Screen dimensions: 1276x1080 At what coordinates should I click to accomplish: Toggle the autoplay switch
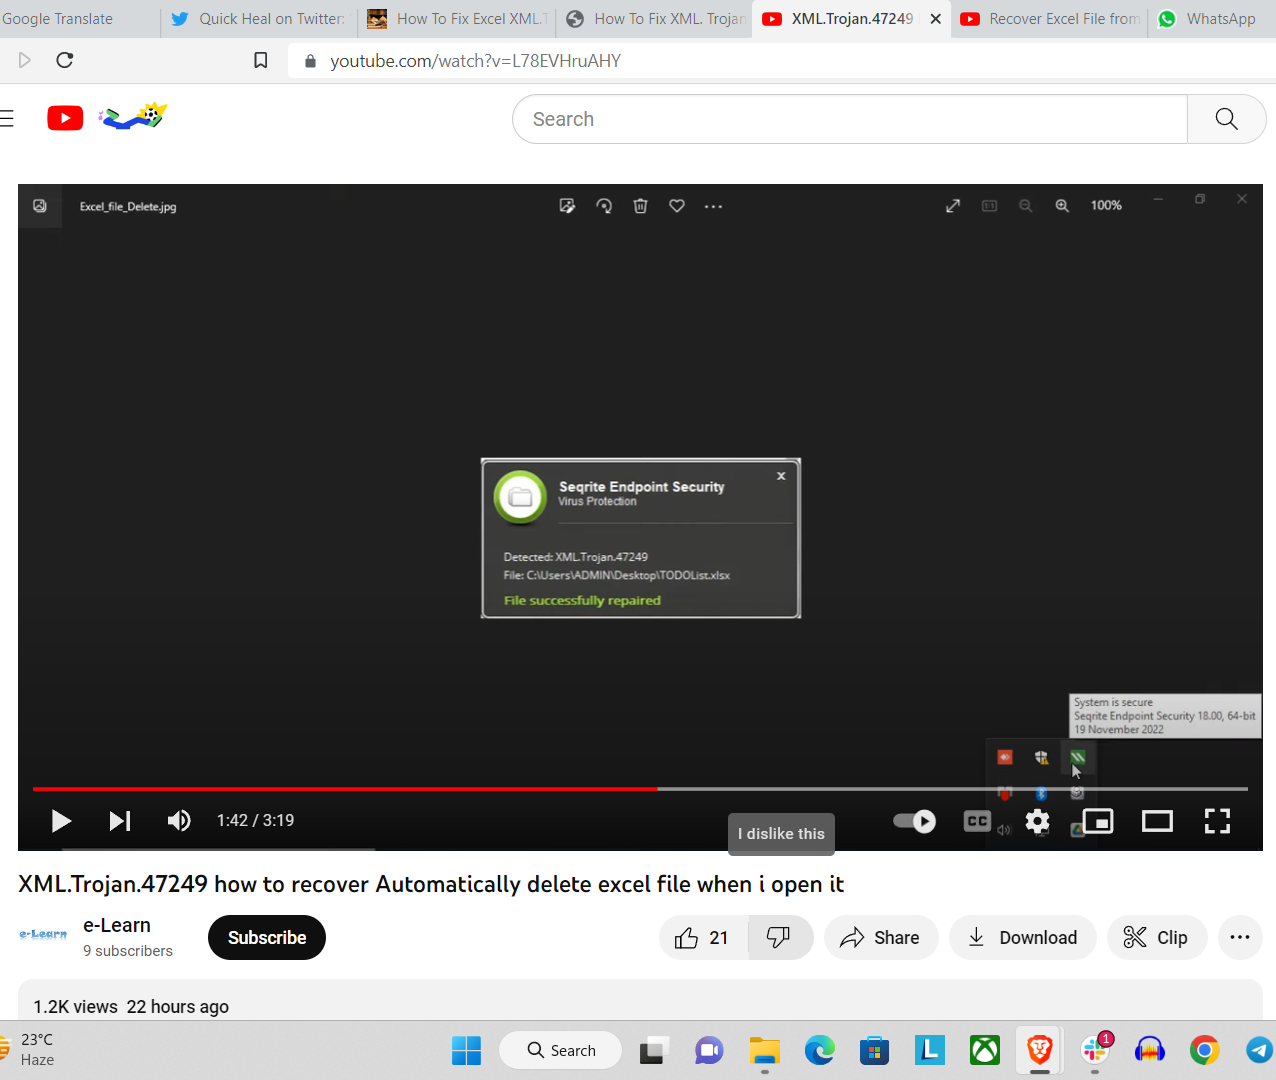coord(914,821)
